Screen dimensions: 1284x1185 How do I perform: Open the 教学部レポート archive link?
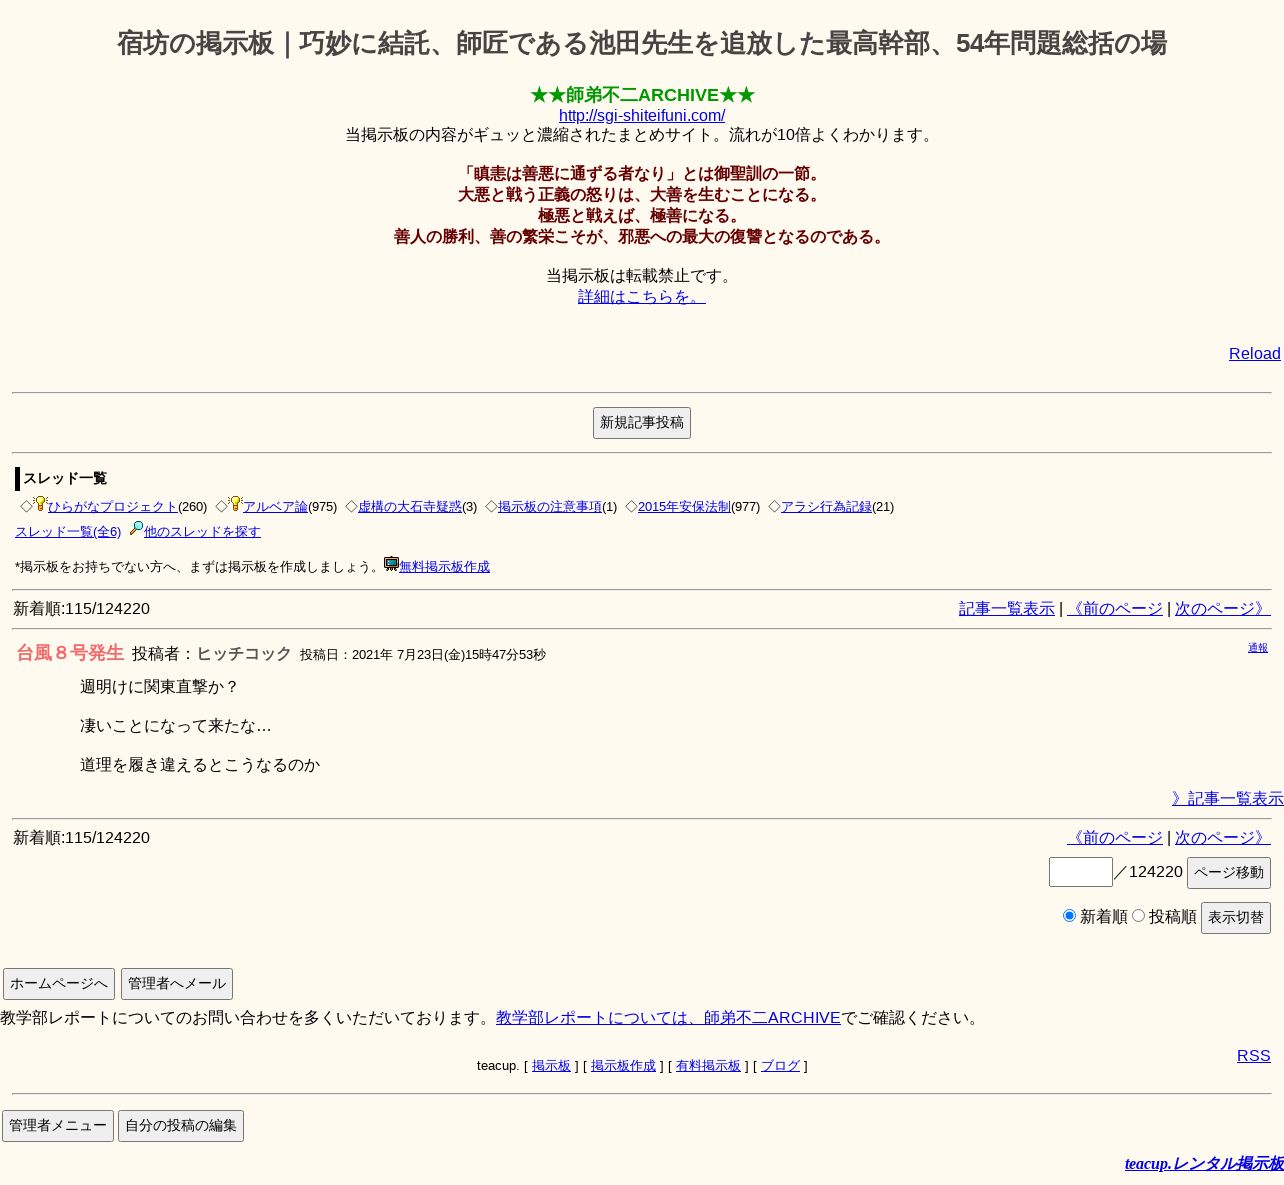coord(668,1018)
